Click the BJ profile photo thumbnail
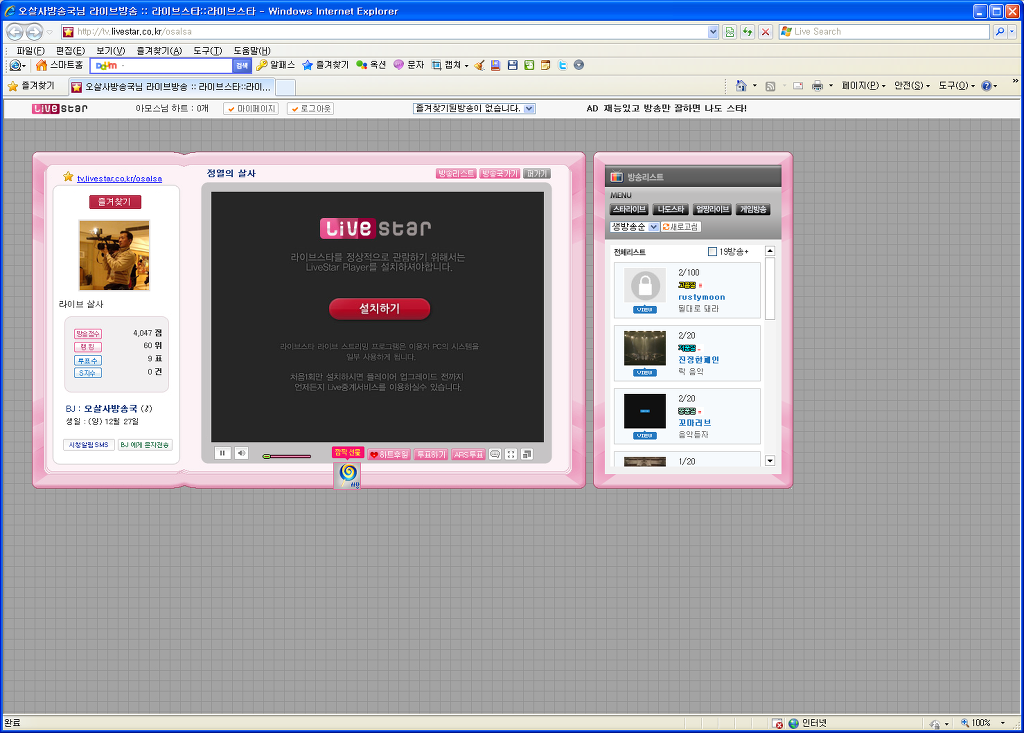This screenshot has height=733, width=1024. (x=114, y=255)
